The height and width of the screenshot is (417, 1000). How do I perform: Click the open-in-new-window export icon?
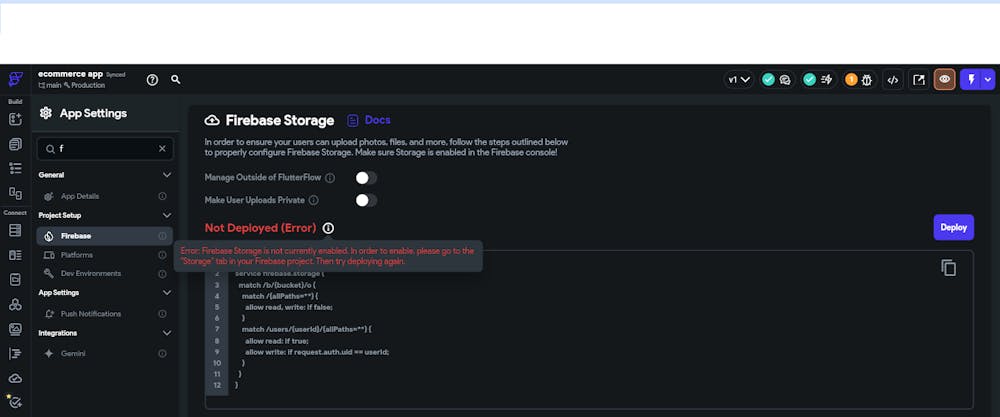point(919,80)
